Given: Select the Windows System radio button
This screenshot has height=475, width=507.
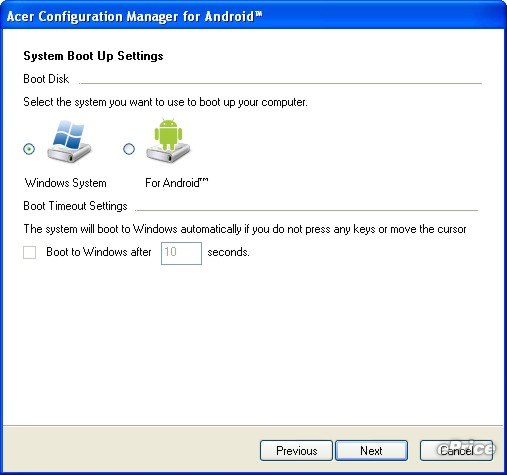Looking at the screenshot, I should pos(29,149).
